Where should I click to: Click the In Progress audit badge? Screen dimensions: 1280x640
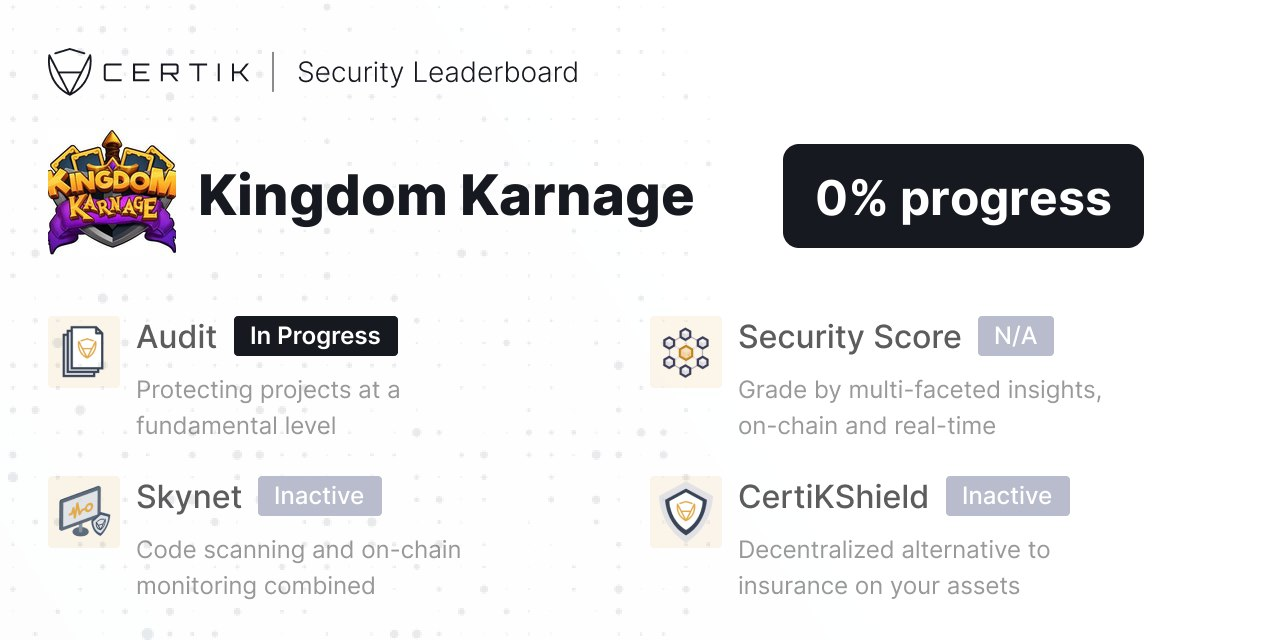pyautogui.click(x=316, y=336)
